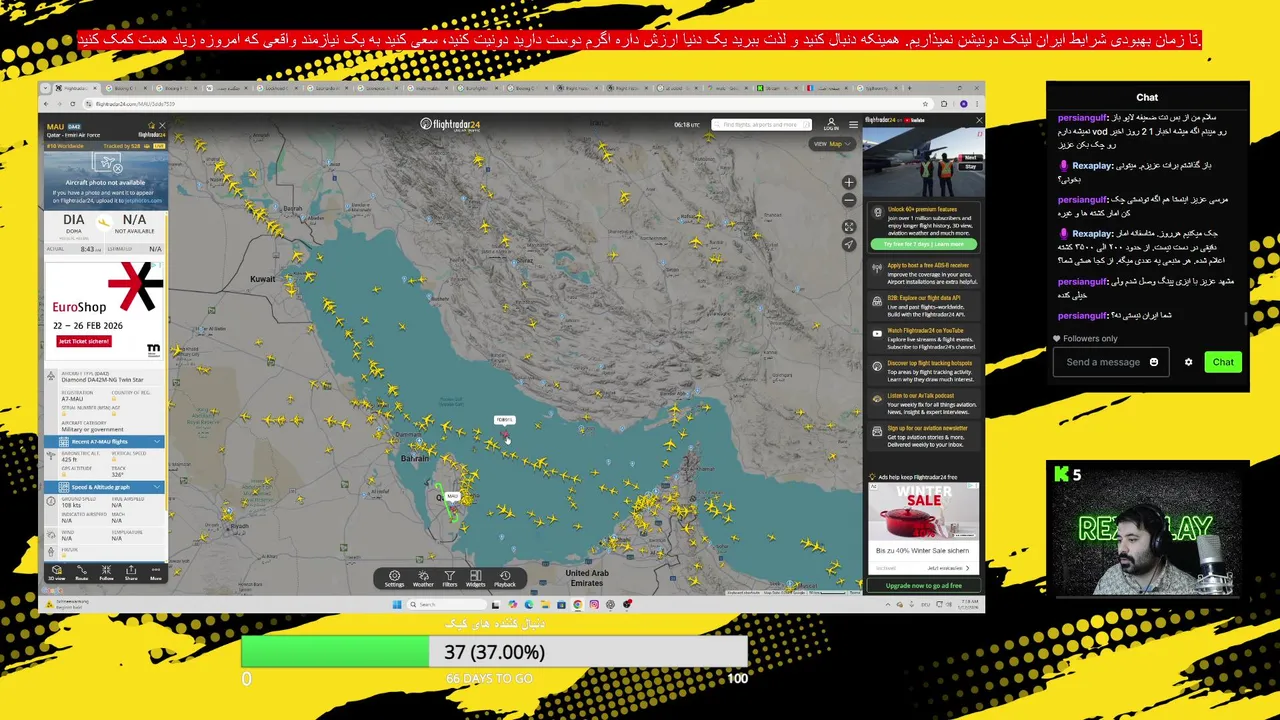Open the Playback history tool
The height and width of the screenshot is (720, 1280).
[505, 580]
